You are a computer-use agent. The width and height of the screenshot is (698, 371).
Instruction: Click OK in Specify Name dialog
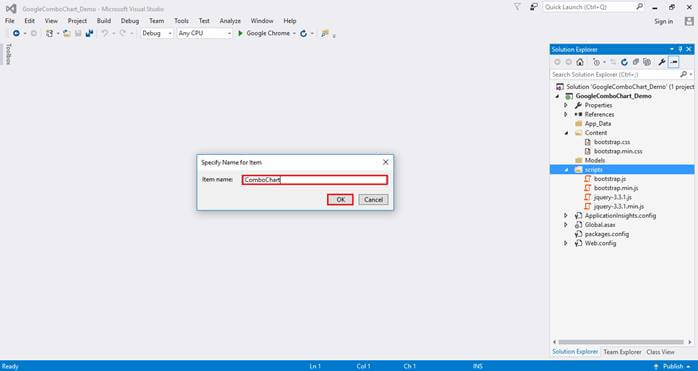coord(340,200)
